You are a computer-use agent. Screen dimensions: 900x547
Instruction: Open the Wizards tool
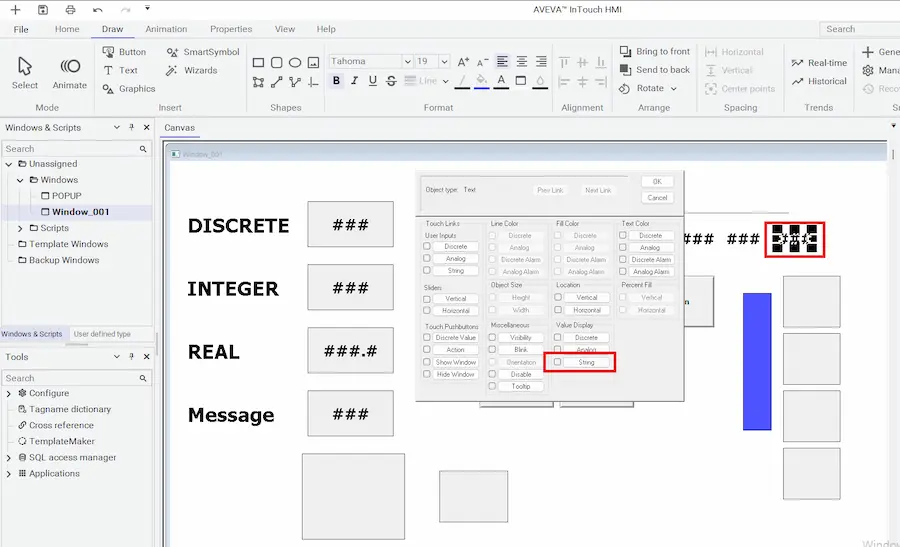[x=192, y=70]
